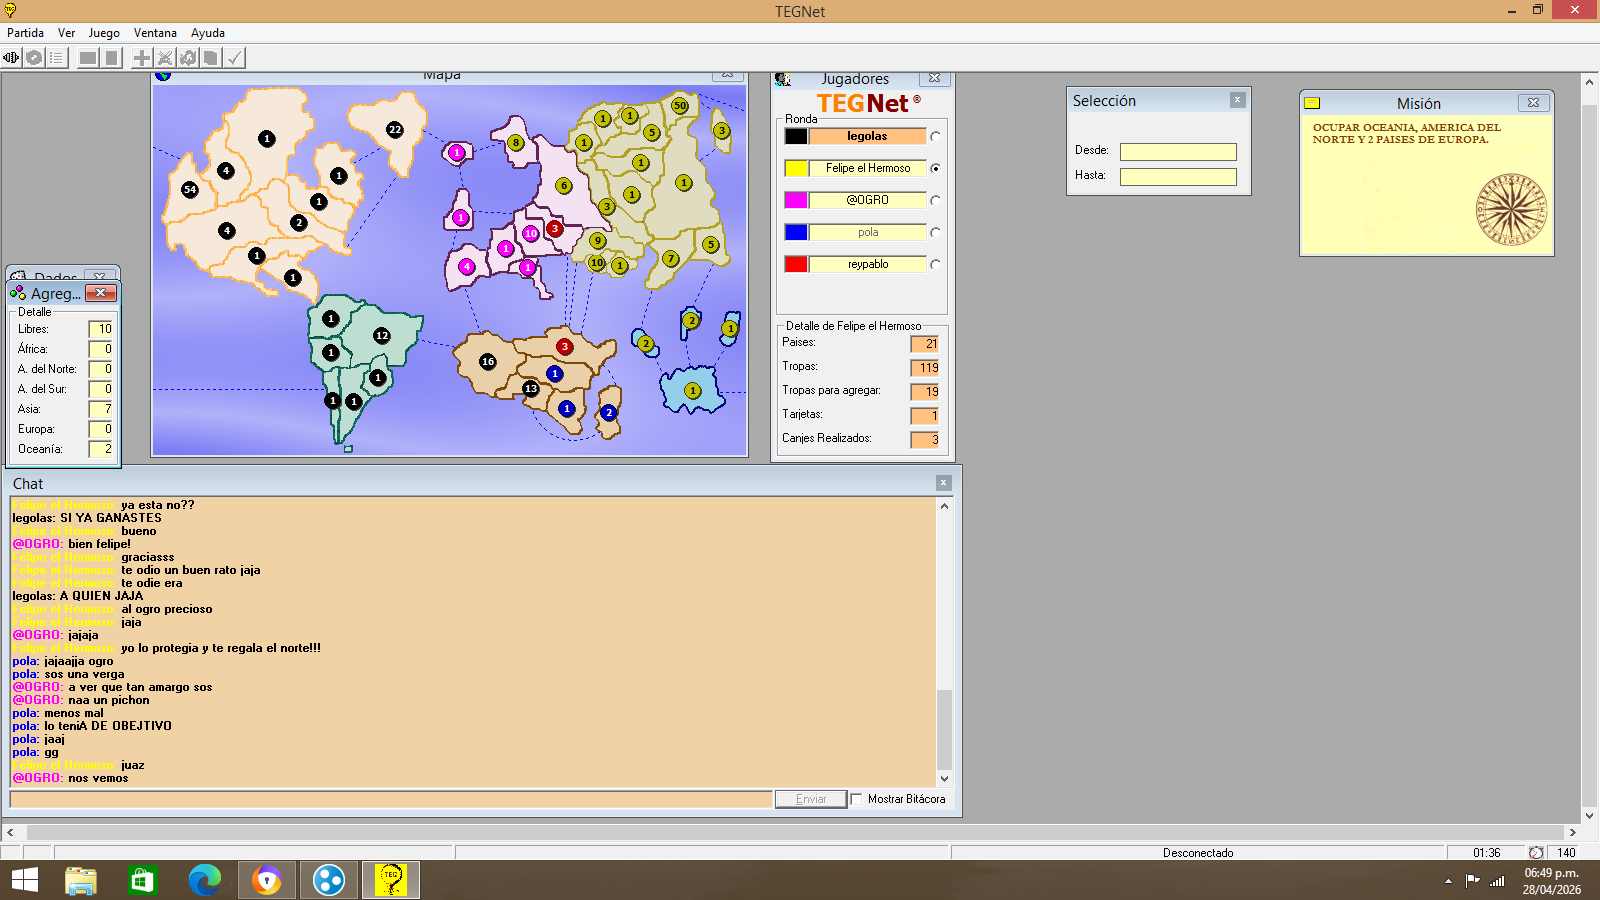Select the legolas player radio button
1600x900 pixels.
tap(935, 137)
